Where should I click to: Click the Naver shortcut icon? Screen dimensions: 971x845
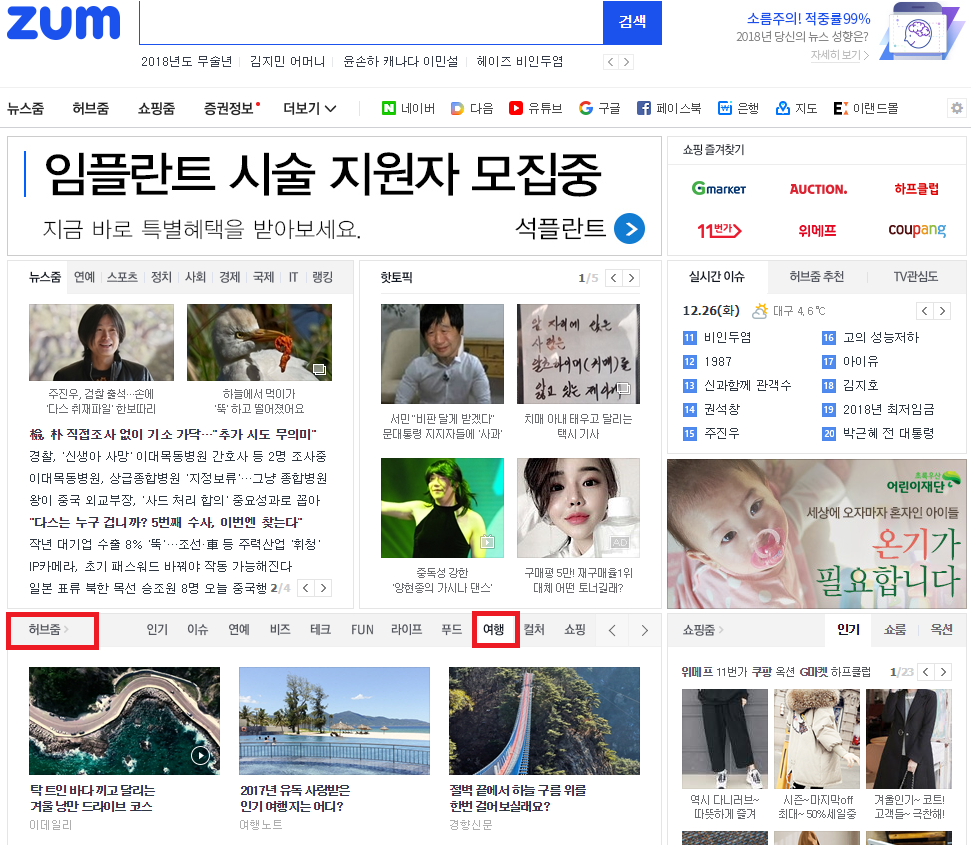point(389,108)
